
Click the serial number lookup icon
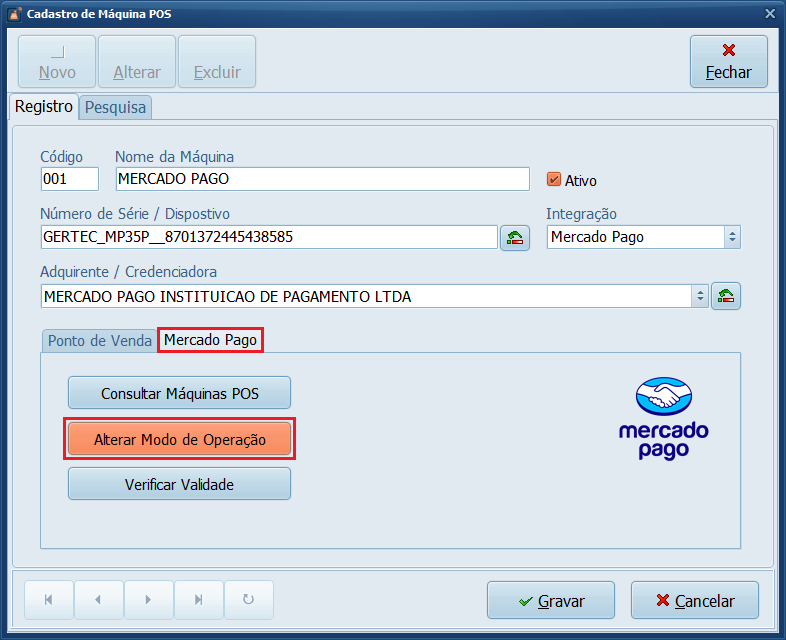point(515,238)
